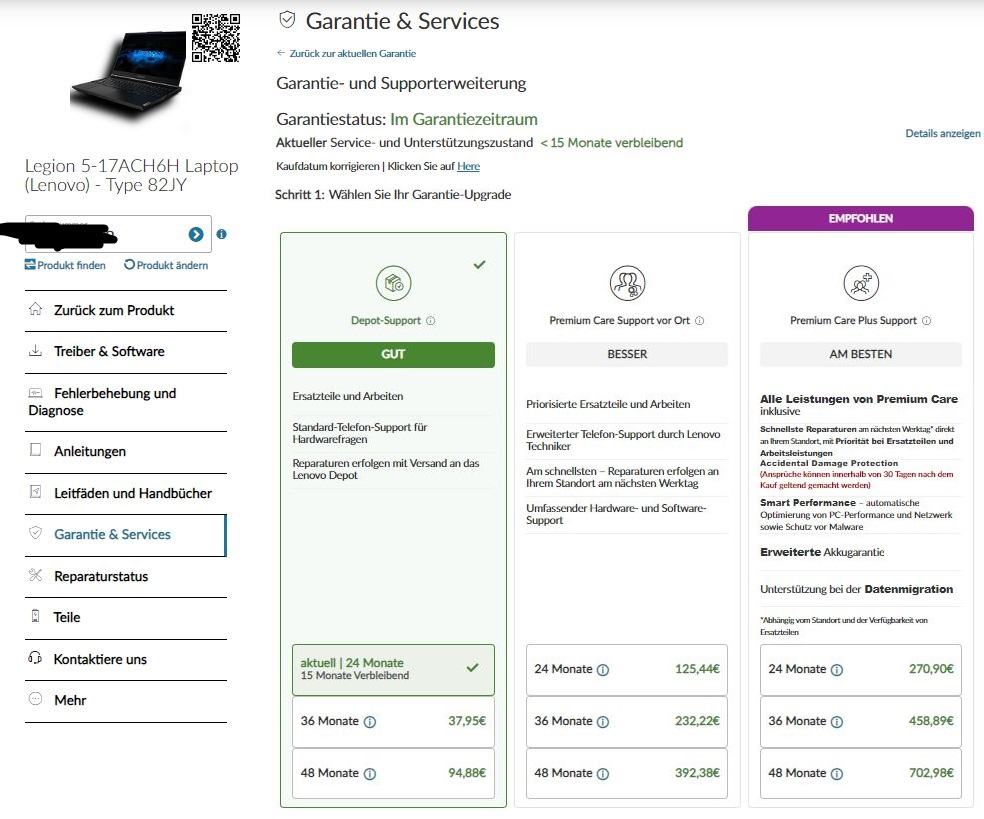
Task: Click the Here link to correct purchase date
Action: 468,166
